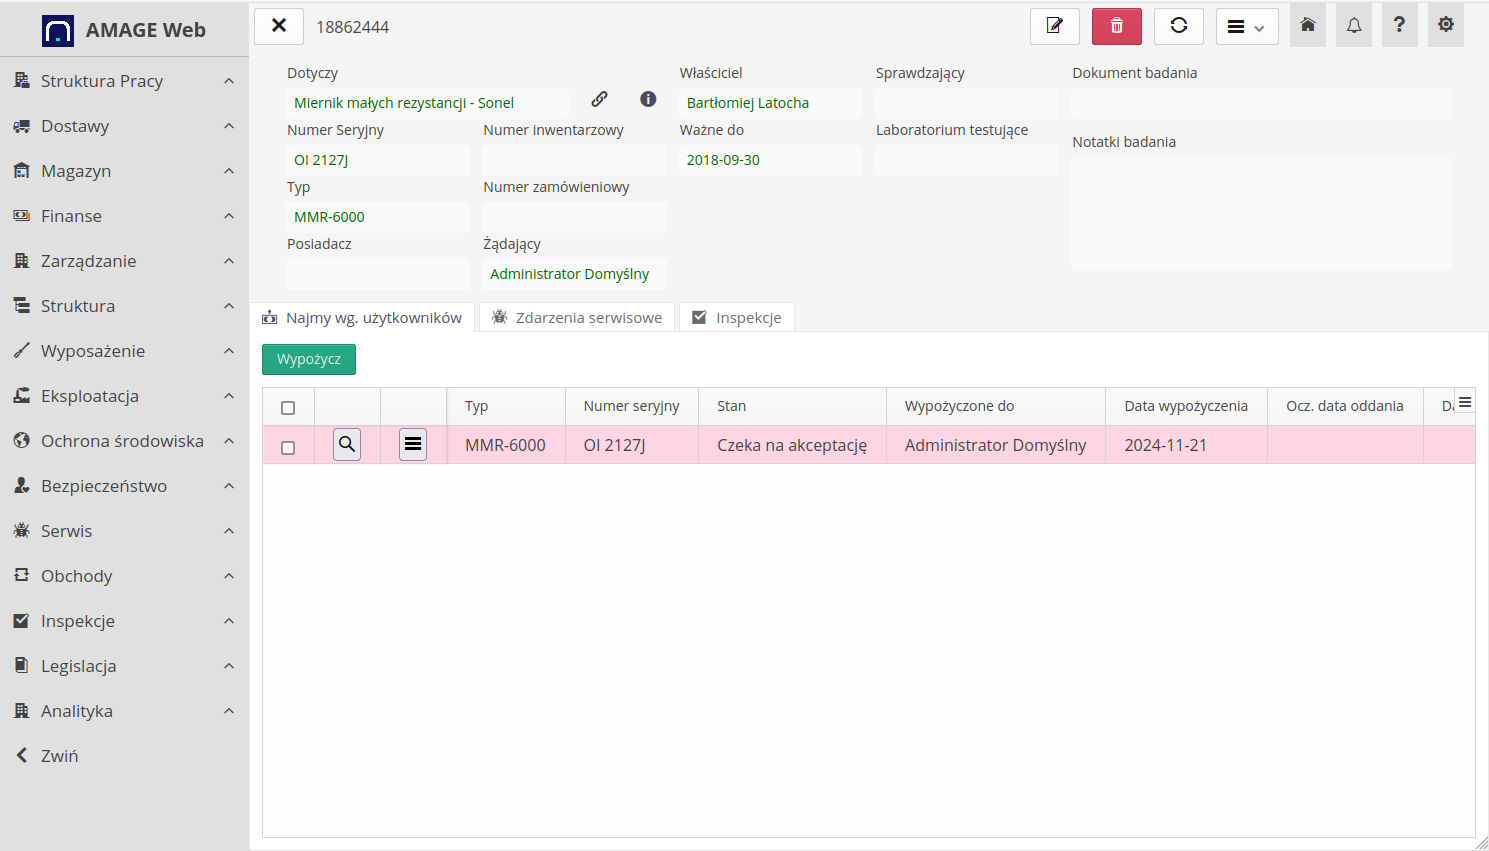
Task: Click the link chain icon next to Dotyczy
Action: tap(600, 99)
